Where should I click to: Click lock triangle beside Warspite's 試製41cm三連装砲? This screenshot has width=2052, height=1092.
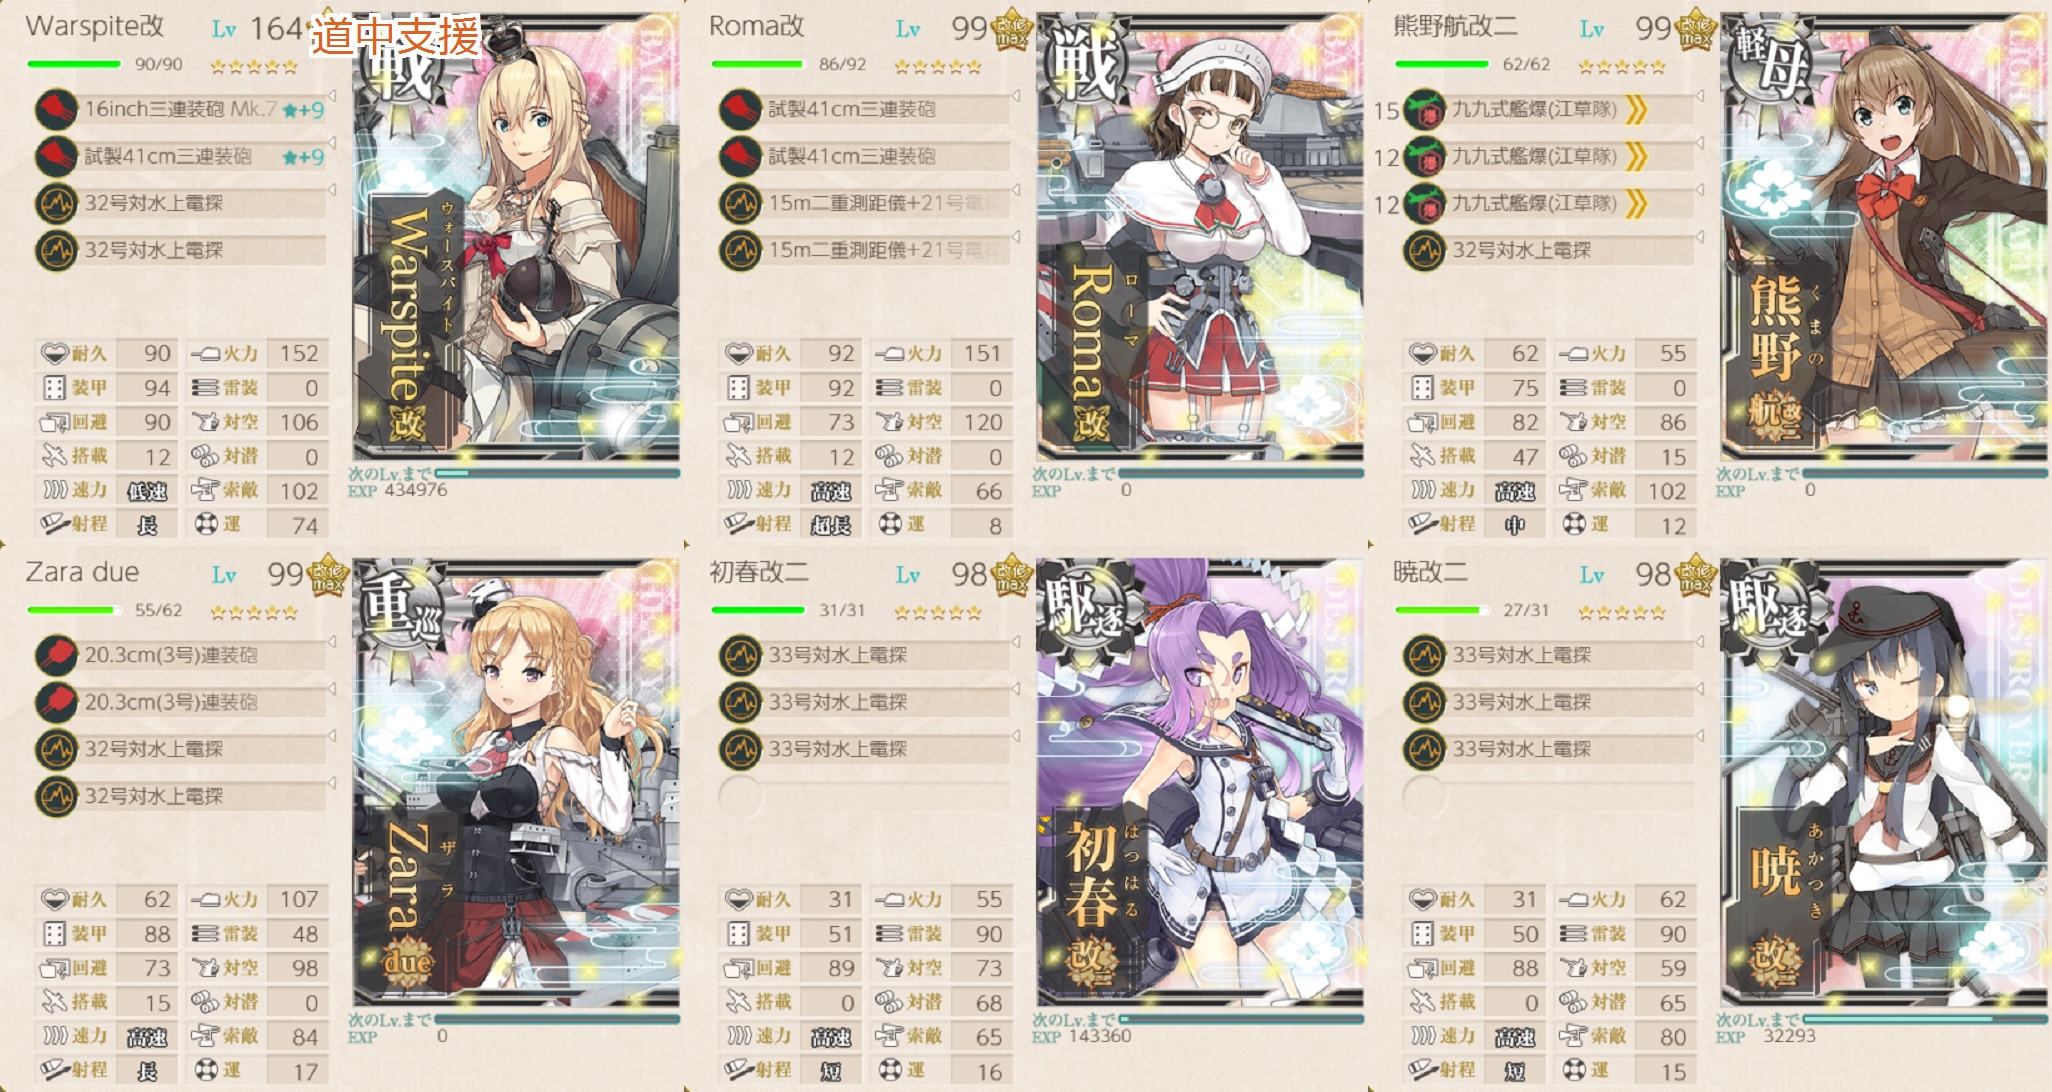coord(331,143)
